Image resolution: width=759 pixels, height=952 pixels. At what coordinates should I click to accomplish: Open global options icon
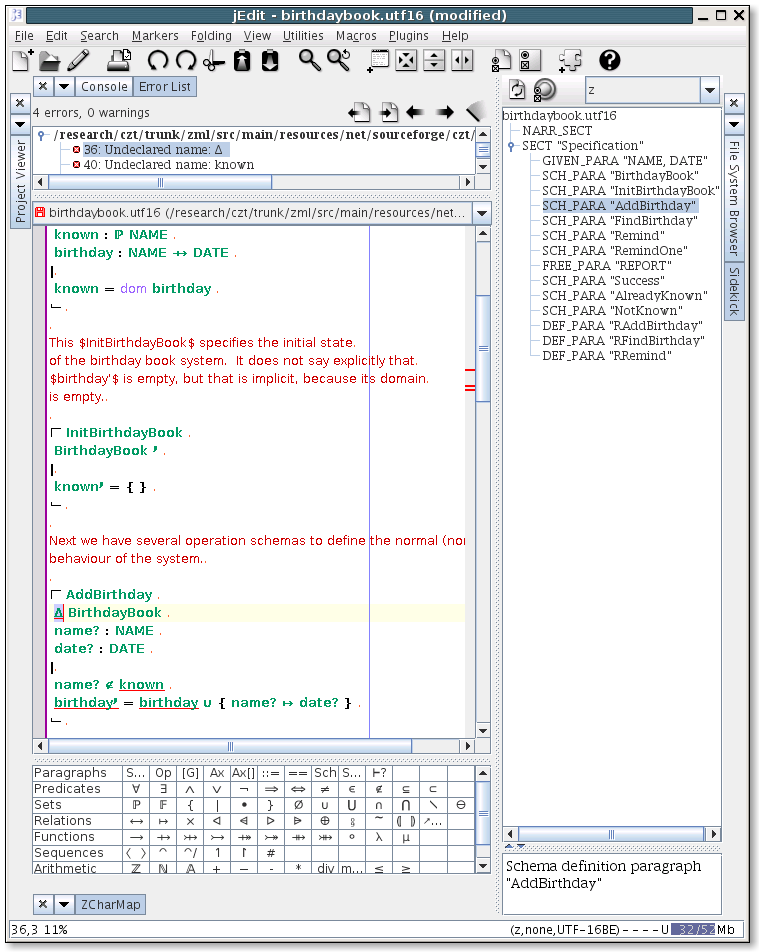tap(530, 60)
